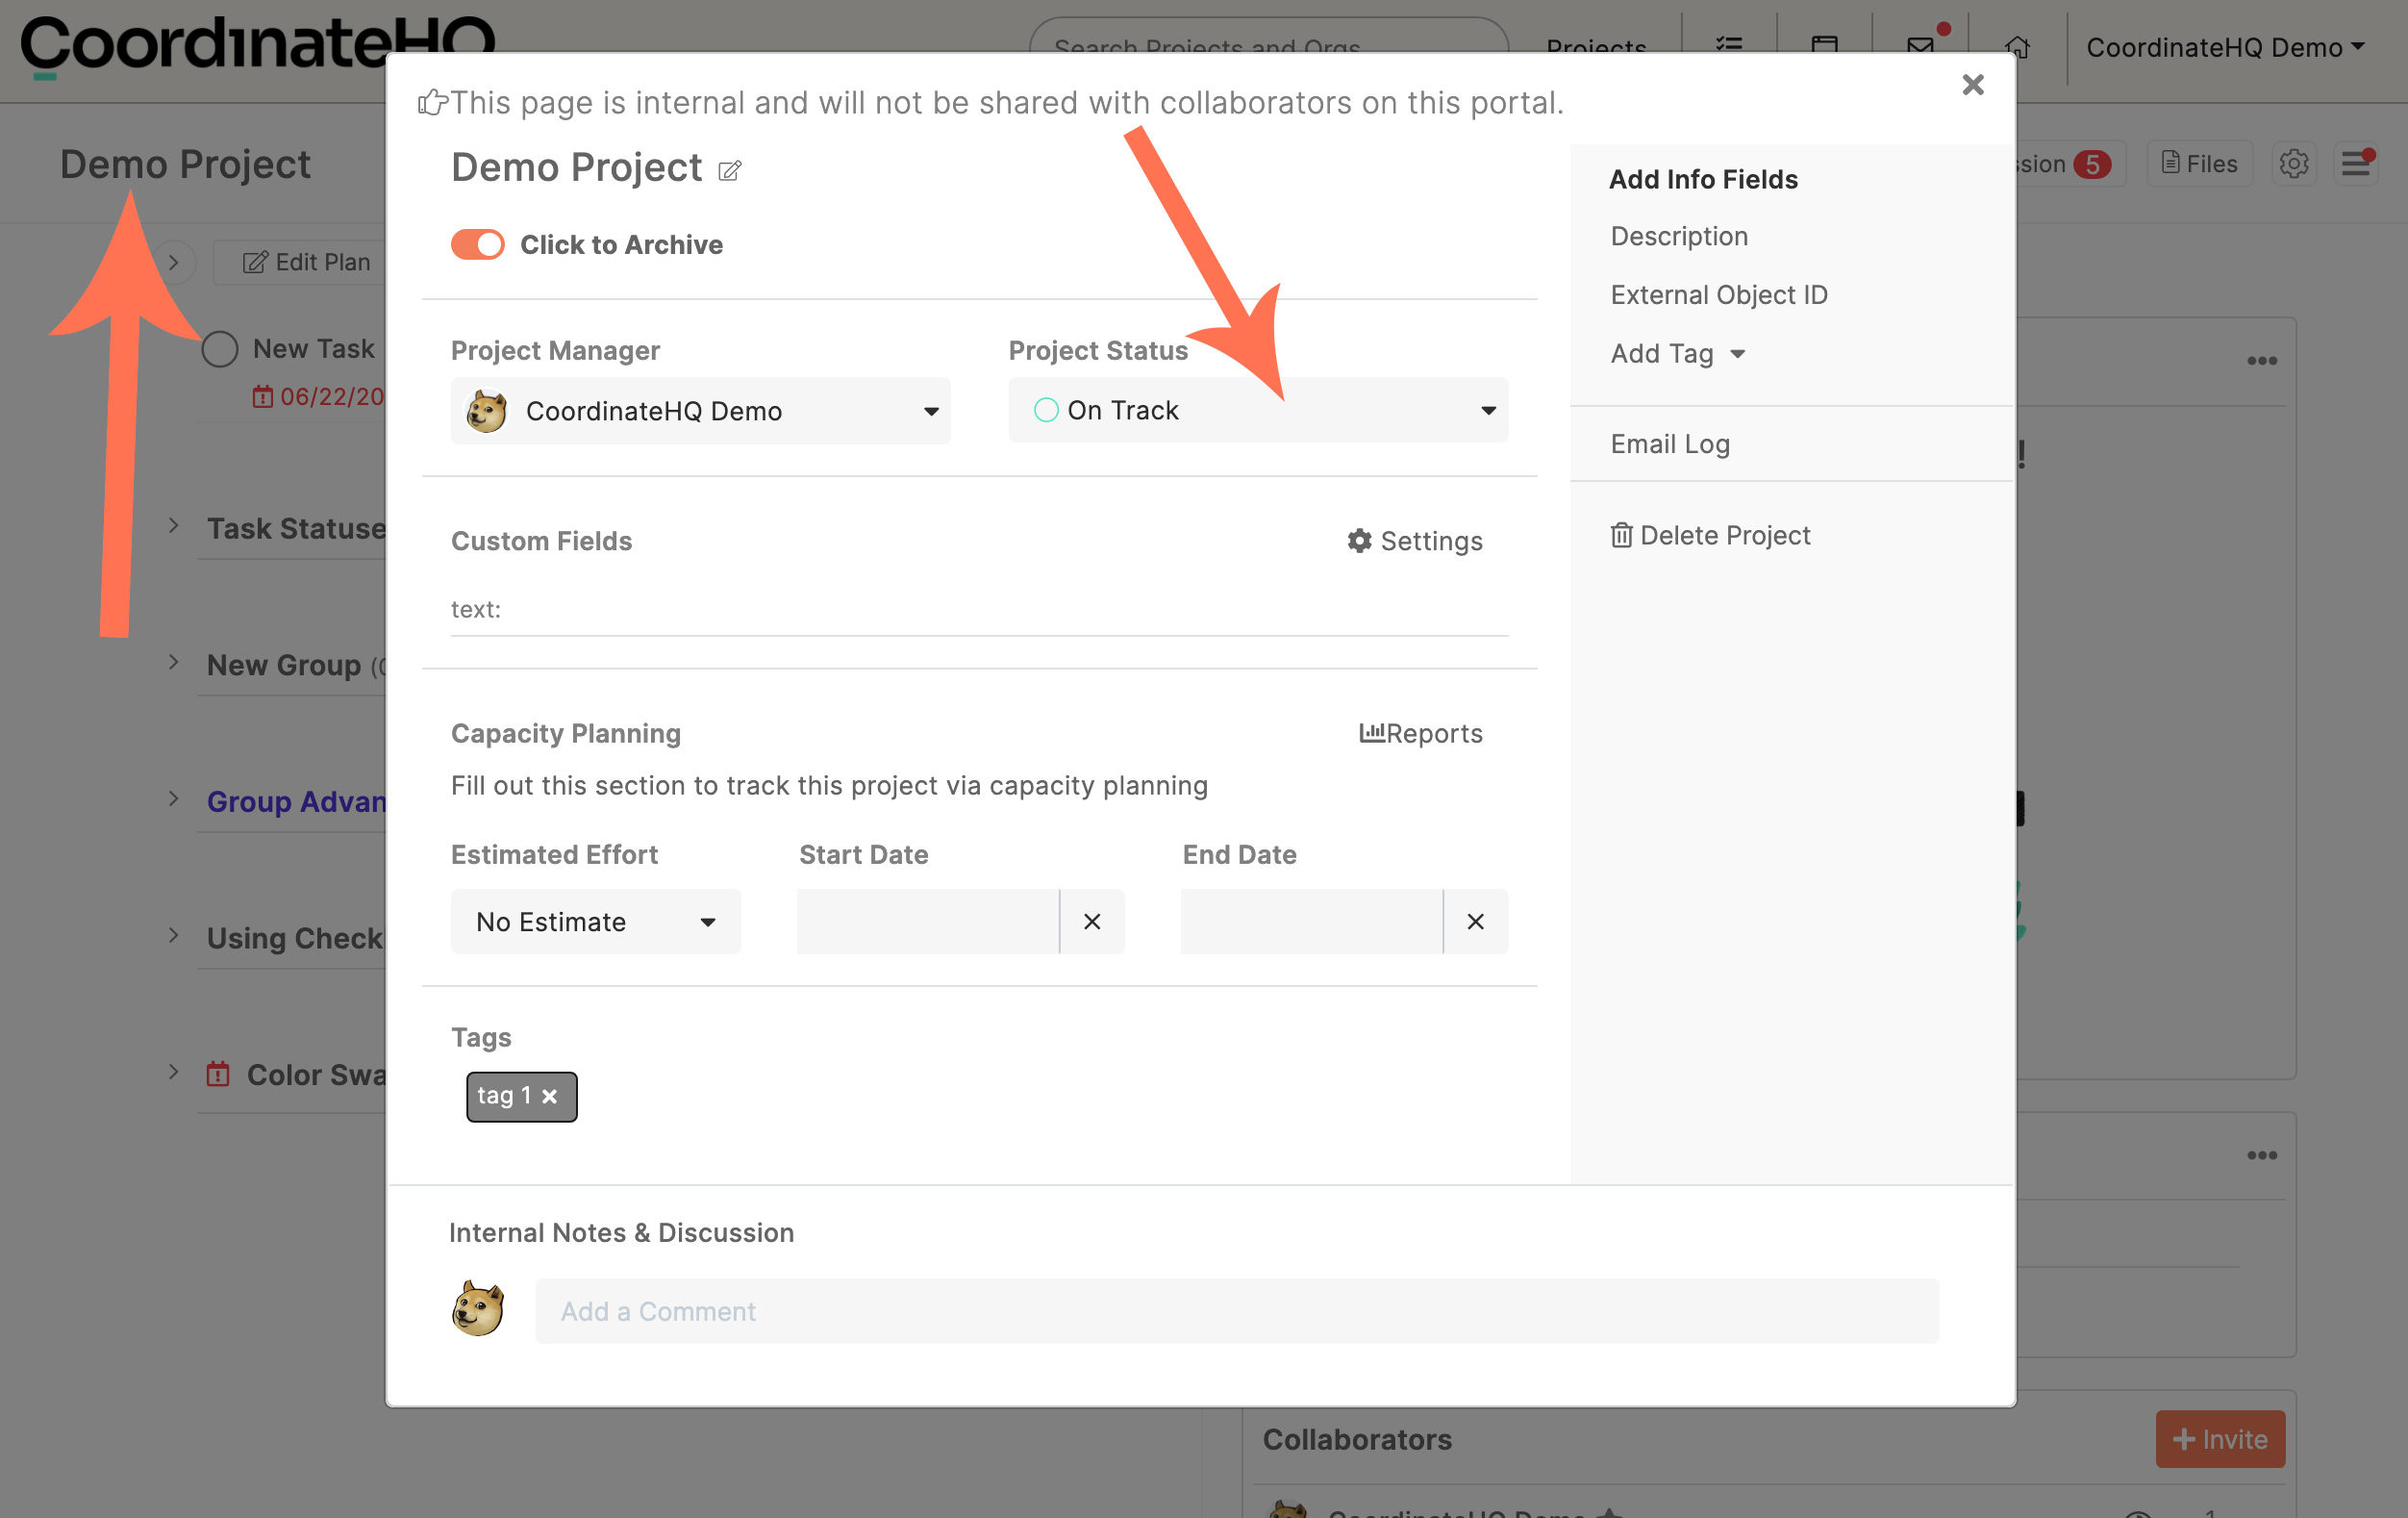The width and height of the screenshot is (2408, 1518).
Task: Open the inbox mail icon
Action: point(1920,46)
